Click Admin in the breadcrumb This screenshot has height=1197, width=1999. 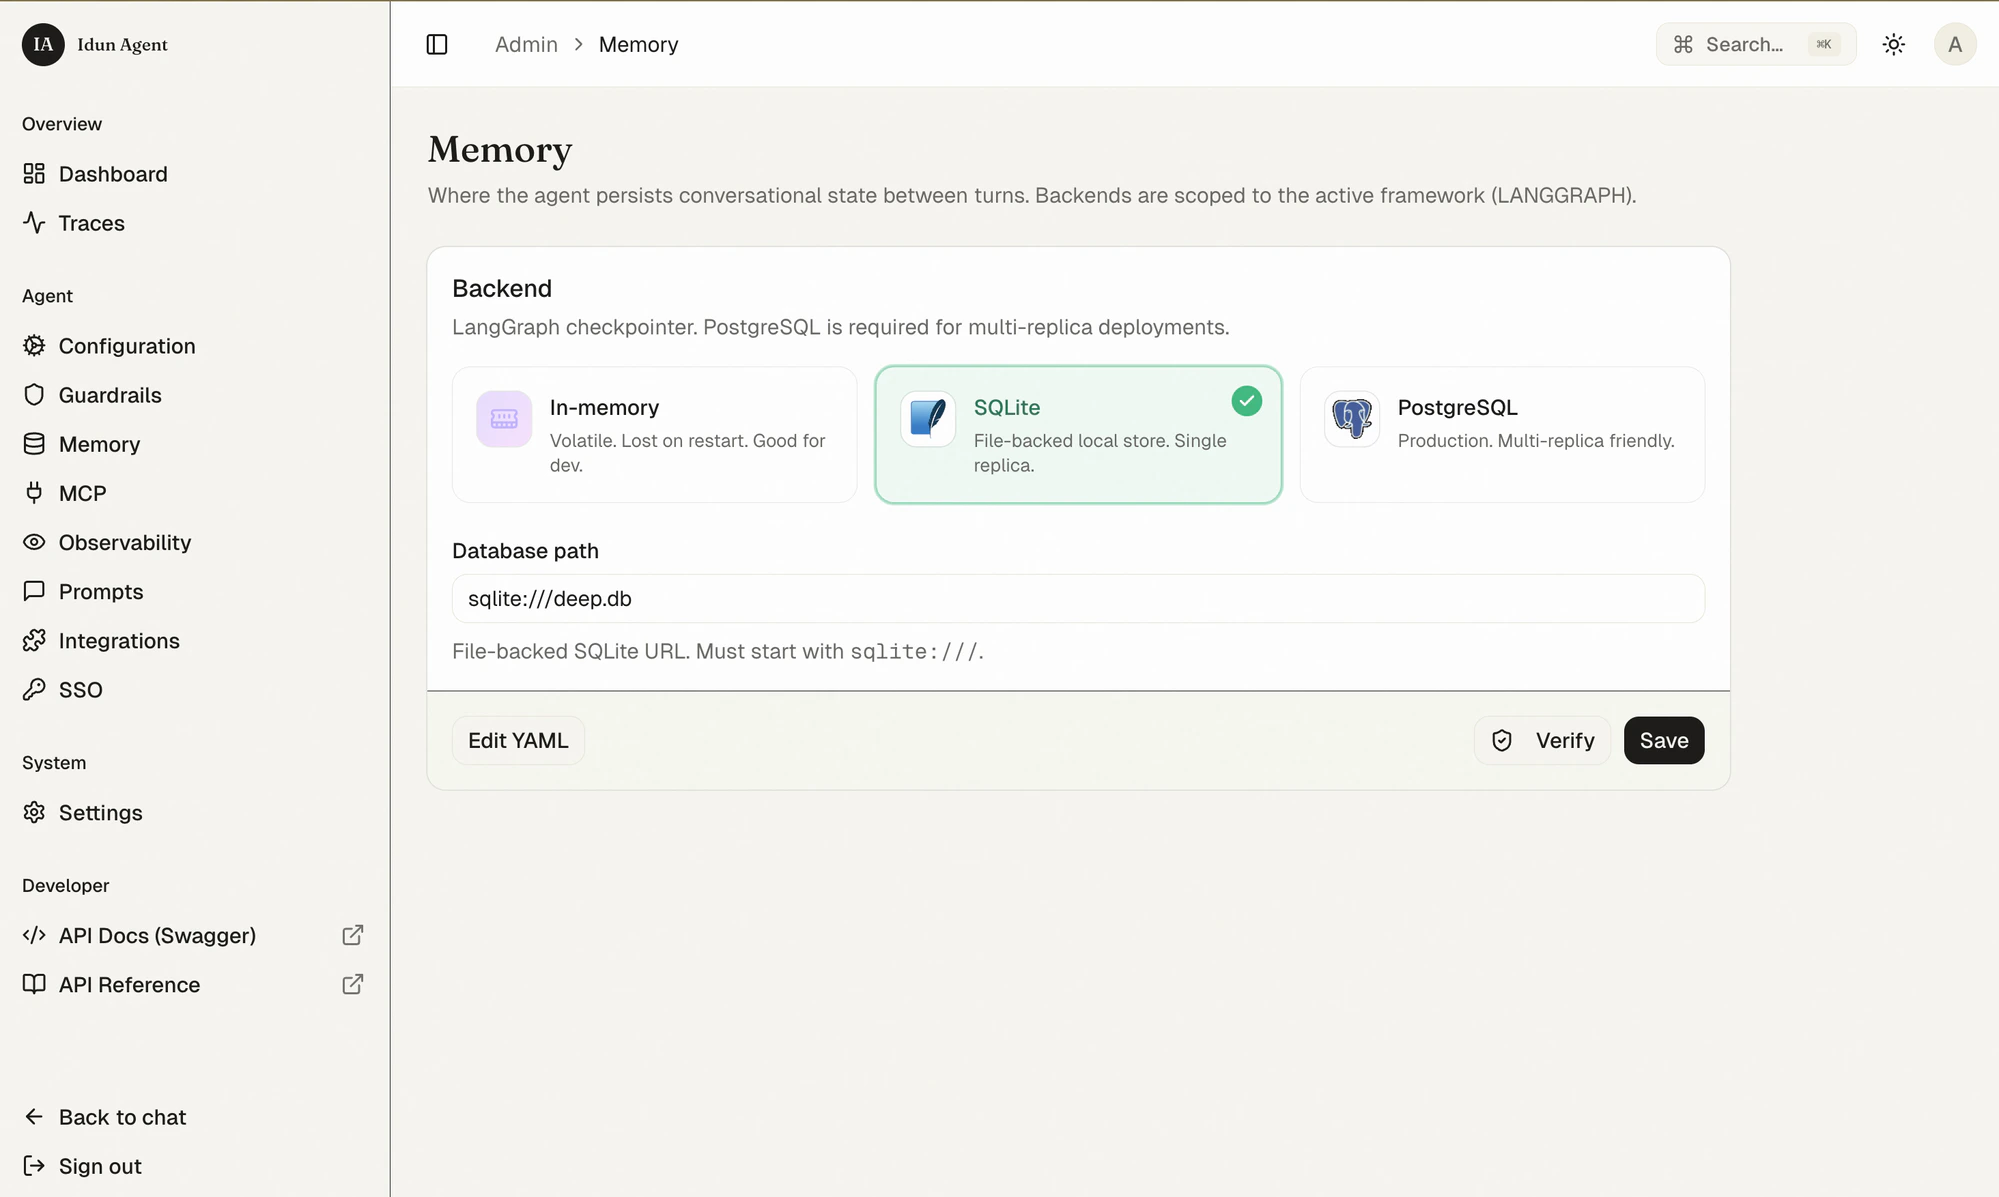[x=526, y=44]
